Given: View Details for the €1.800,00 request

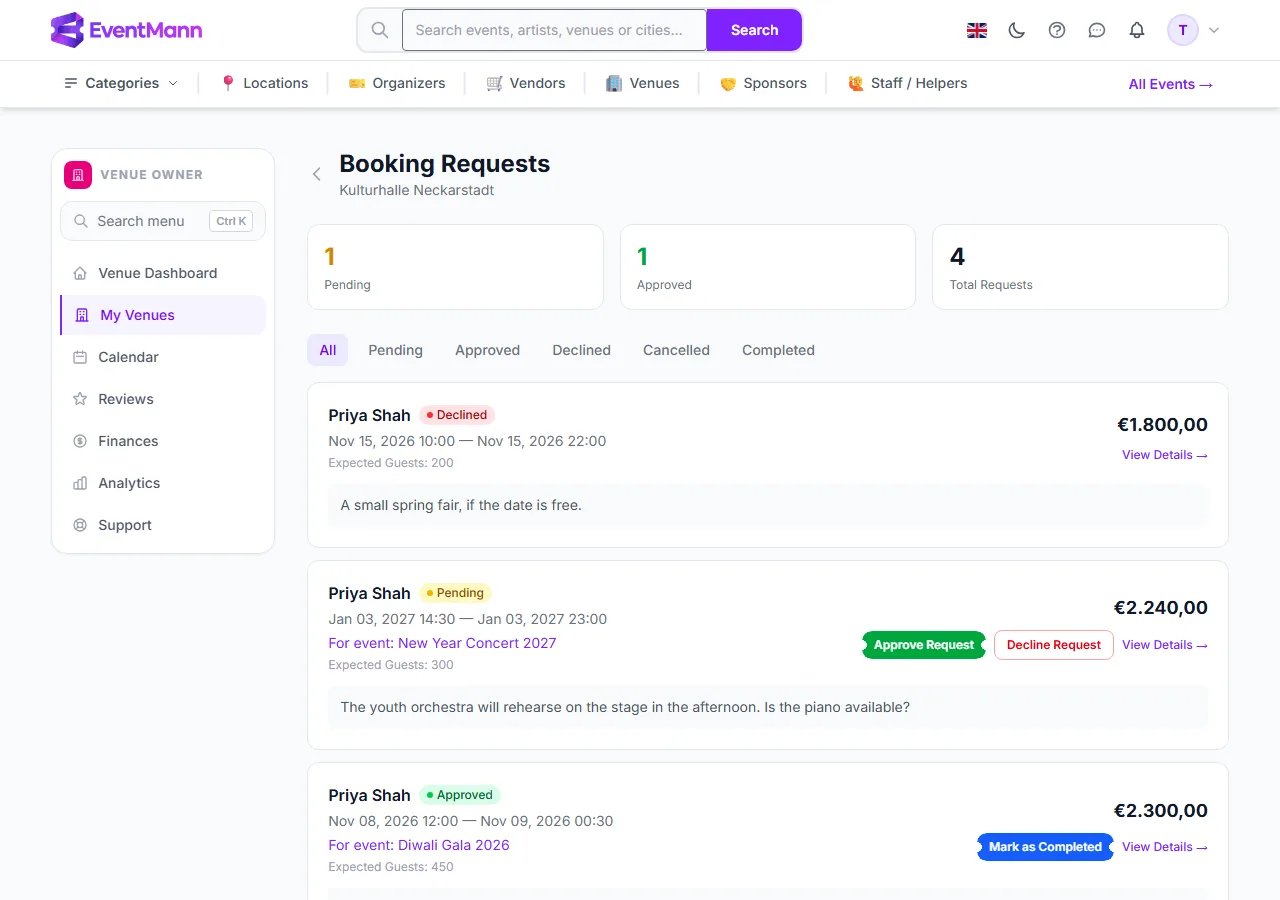Looking at the screenshot, I should 1165,455.
